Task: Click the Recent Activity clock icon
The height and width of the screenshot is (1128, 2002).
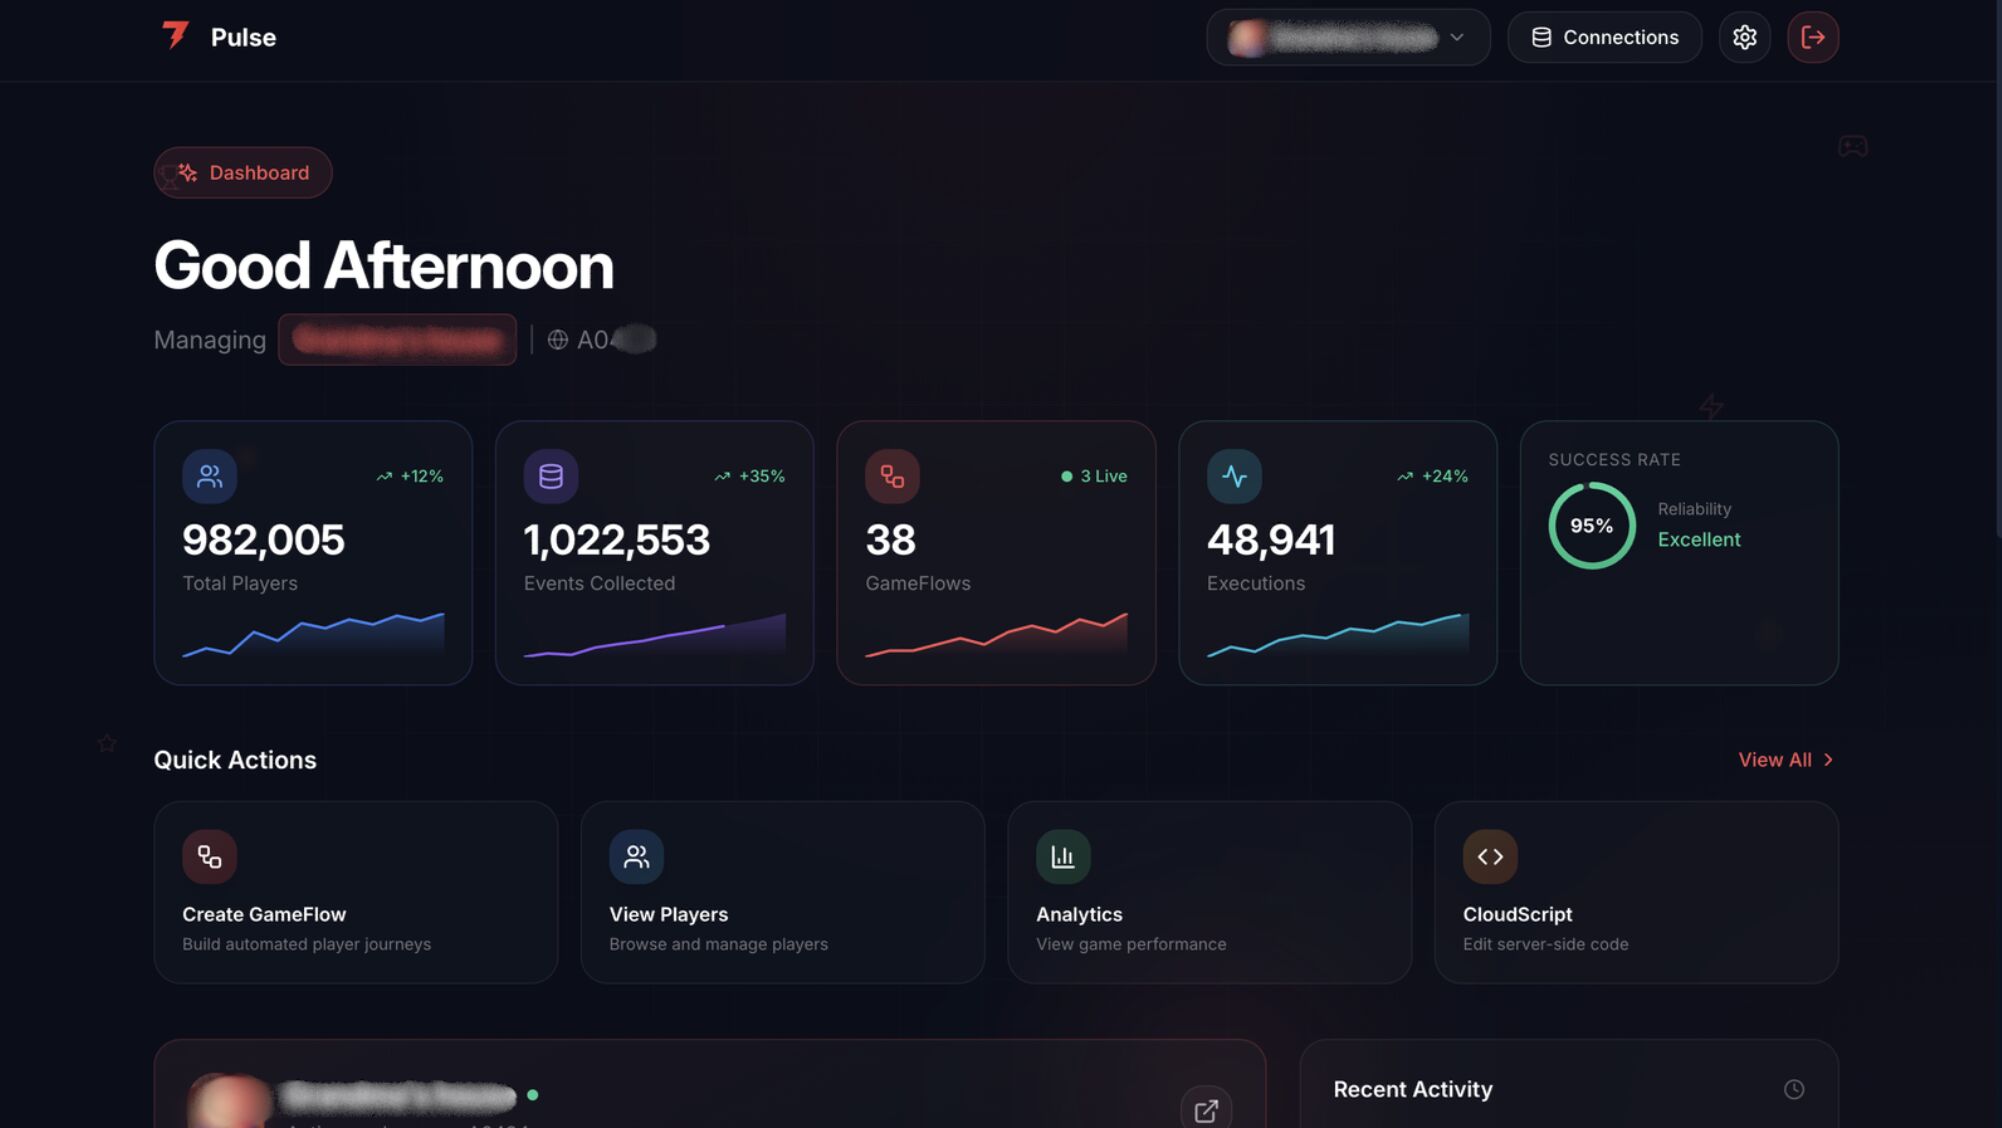Action: pyautogui.click(x=1793, y=1089)
